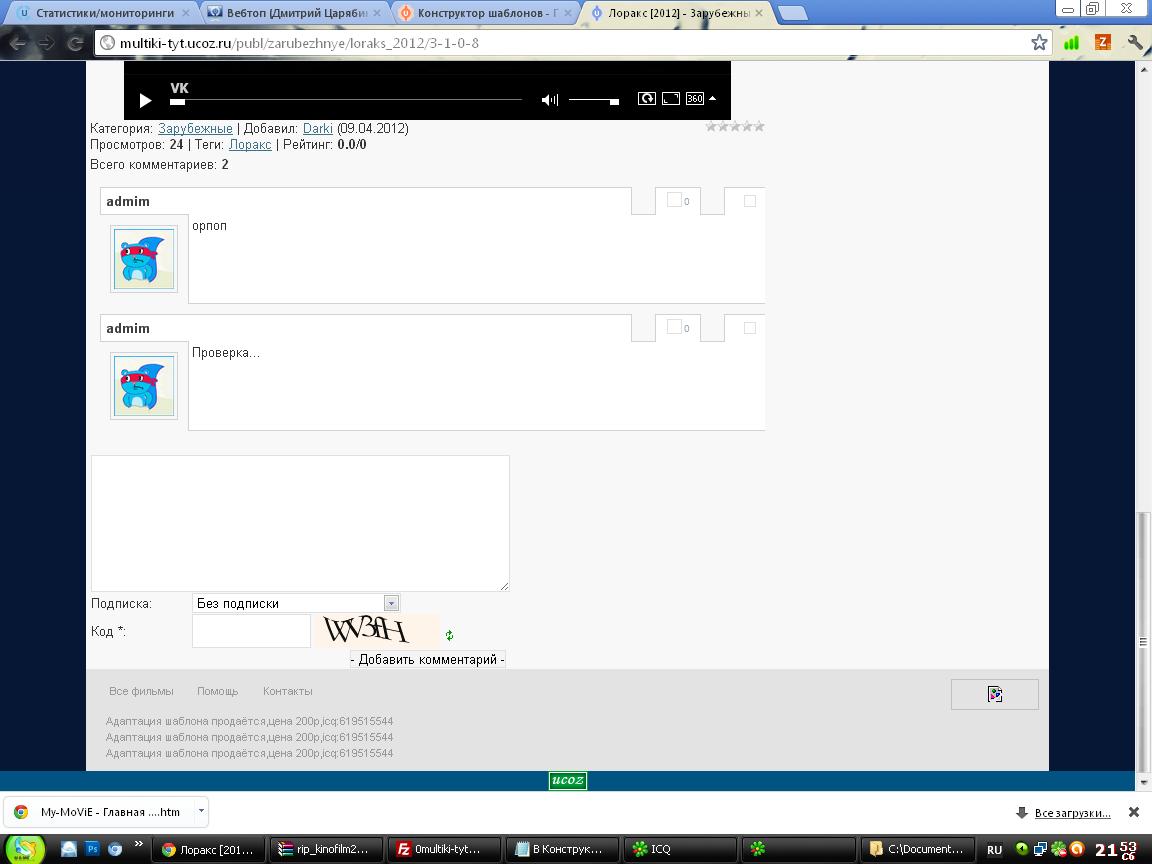Expand the 'Без подписки' subscription dropdown
This screenshot has width=1152, height=864.
point(391,603)
